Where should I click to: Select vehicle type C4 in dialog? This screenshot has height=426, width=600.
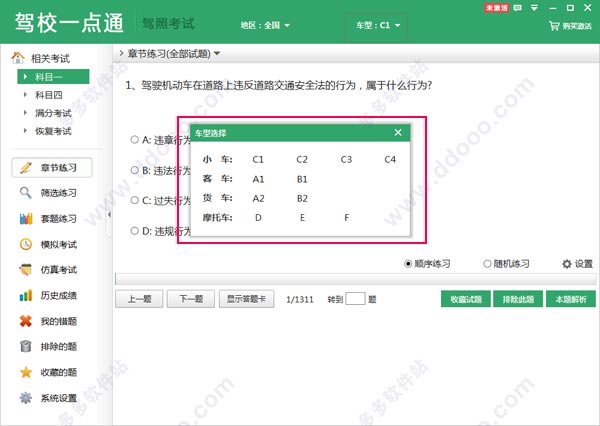390,159
